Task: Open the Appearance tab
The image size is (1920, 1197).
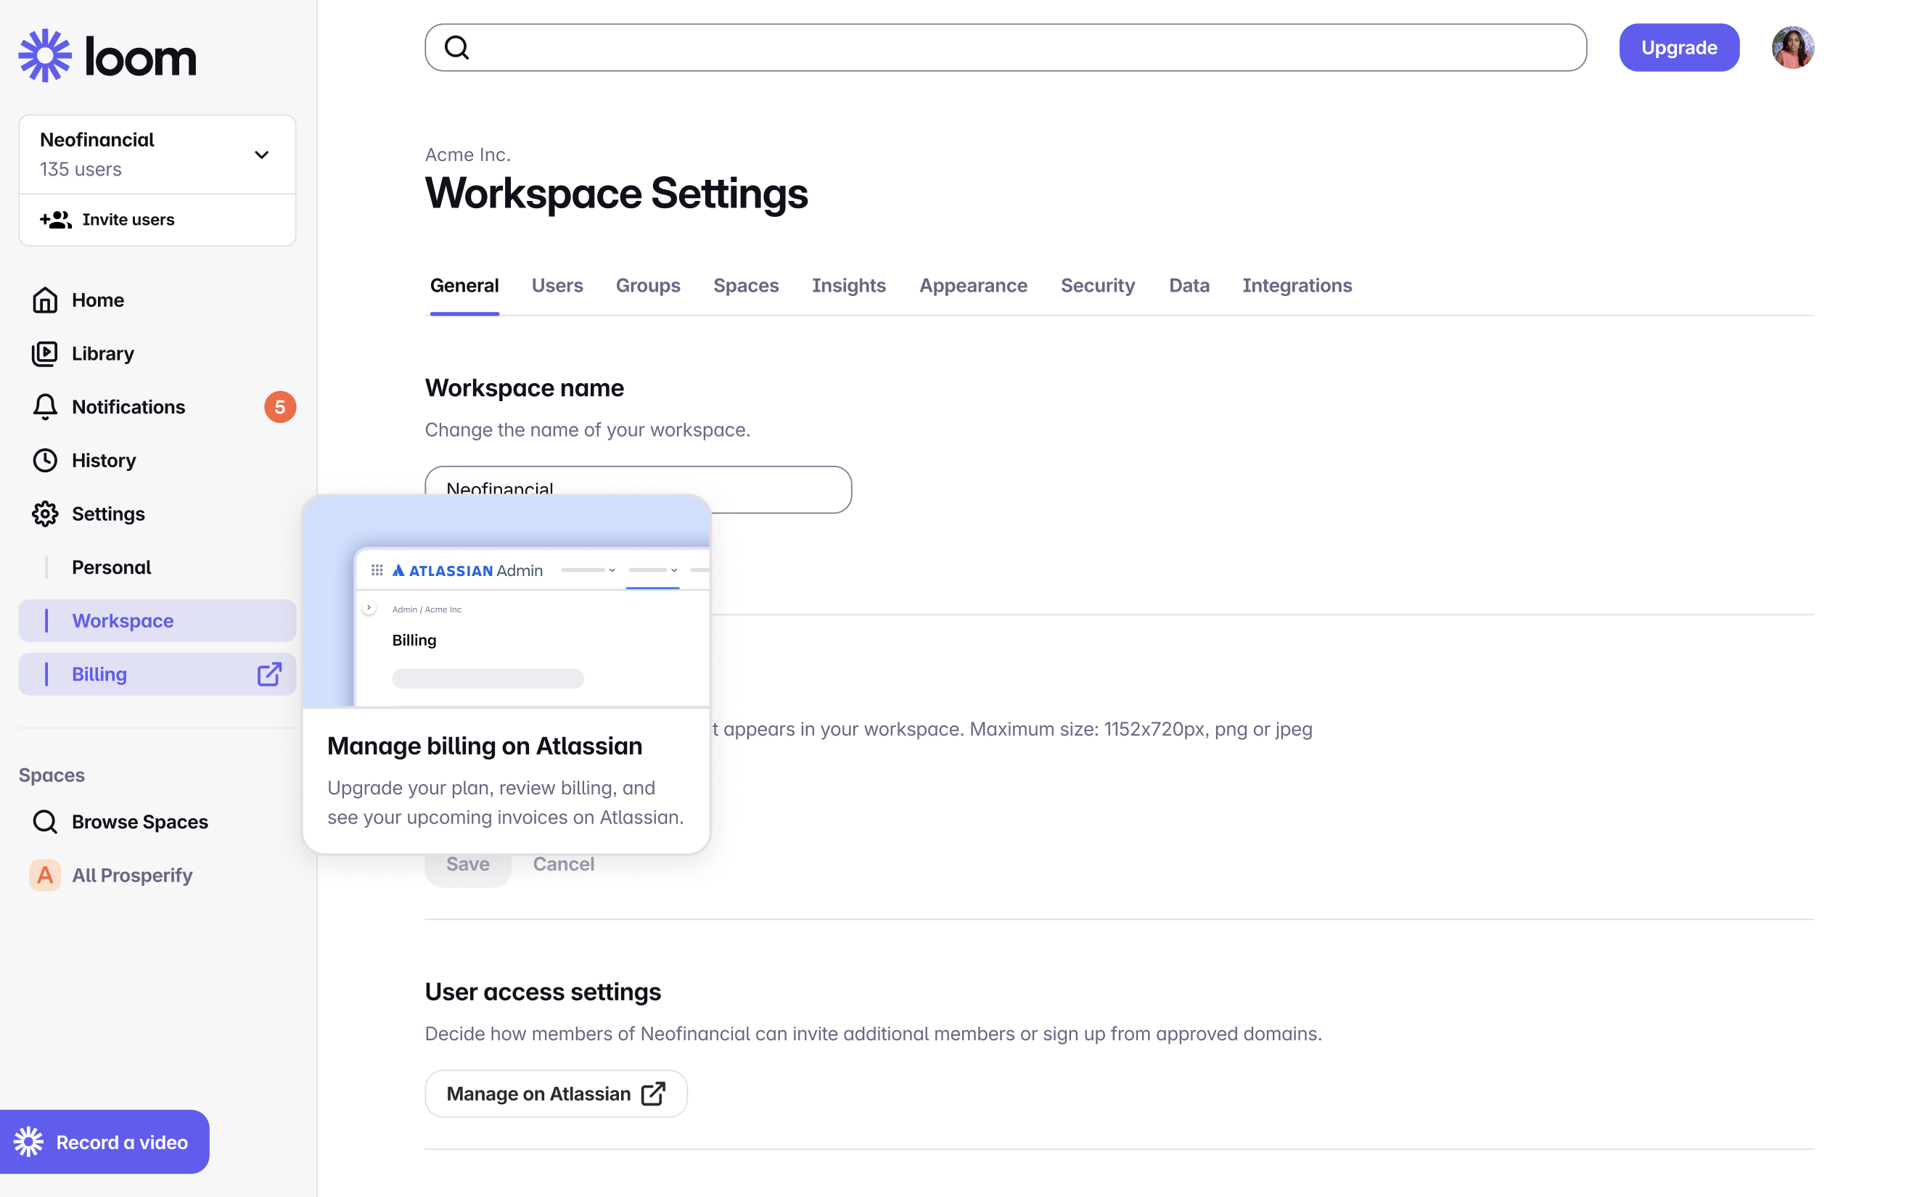Action: click(973, 286)
